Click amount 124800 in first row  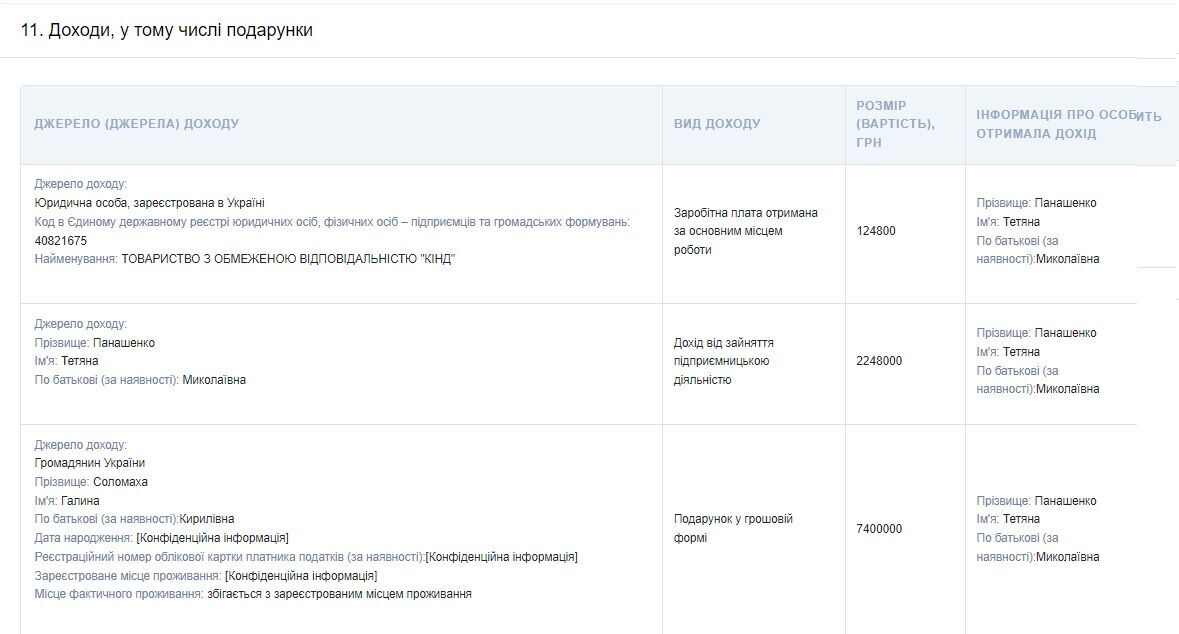pyautogui.click(x=876, y=231)
